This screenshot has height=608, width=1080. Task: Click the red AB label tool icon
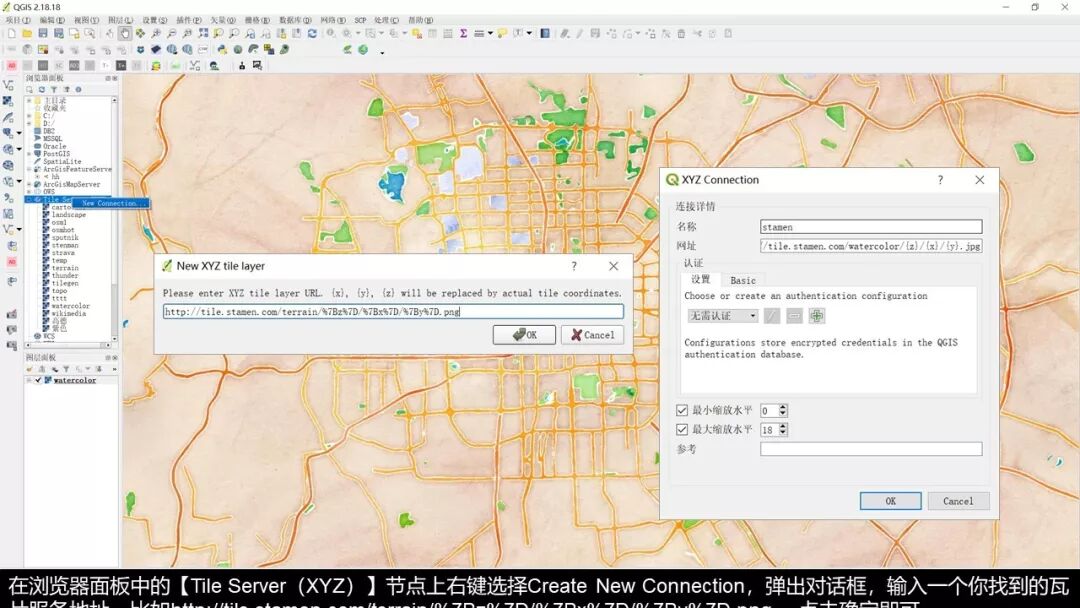click(x=12, y=65)
